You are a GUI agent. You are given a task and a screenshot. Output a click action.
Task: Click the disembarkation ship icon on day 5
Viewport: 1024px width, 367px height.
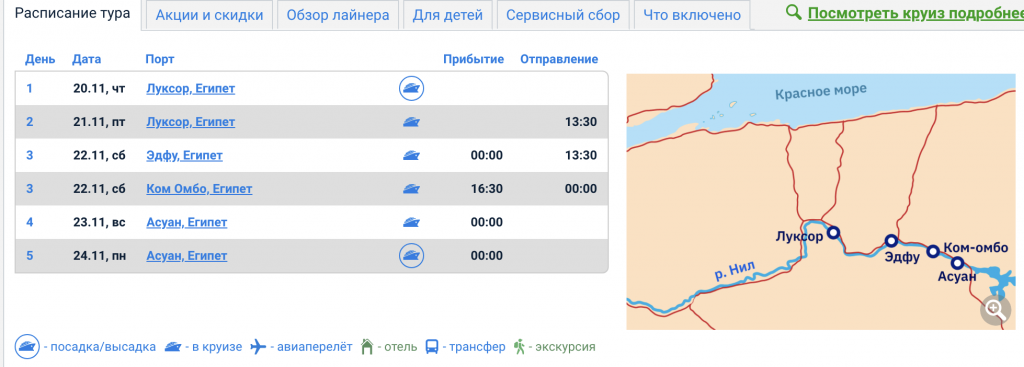point(411,255)
